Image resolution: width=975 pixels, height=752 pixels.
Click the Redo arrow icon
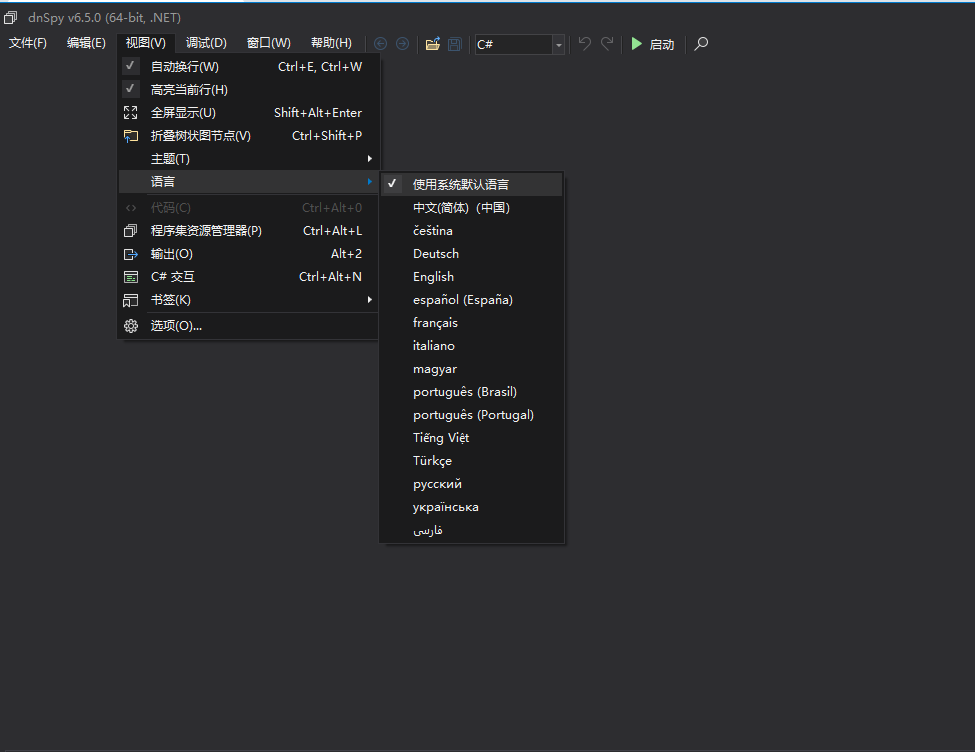click(x=607, y=44)
